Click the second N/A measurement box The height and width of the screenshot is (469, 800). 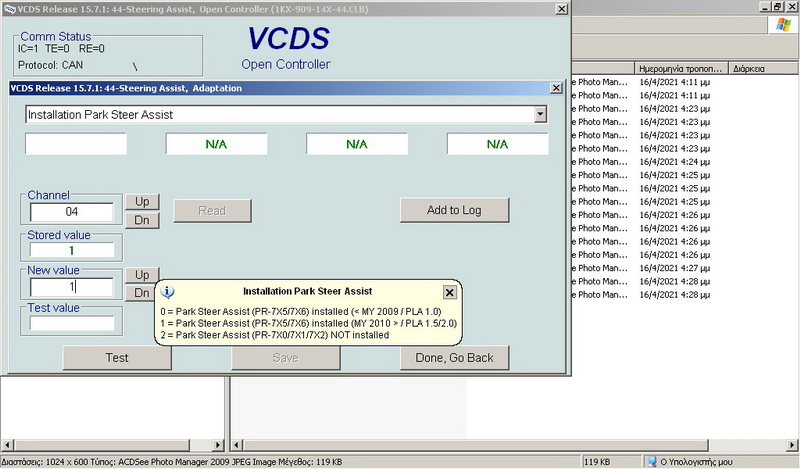pos(216,144)
